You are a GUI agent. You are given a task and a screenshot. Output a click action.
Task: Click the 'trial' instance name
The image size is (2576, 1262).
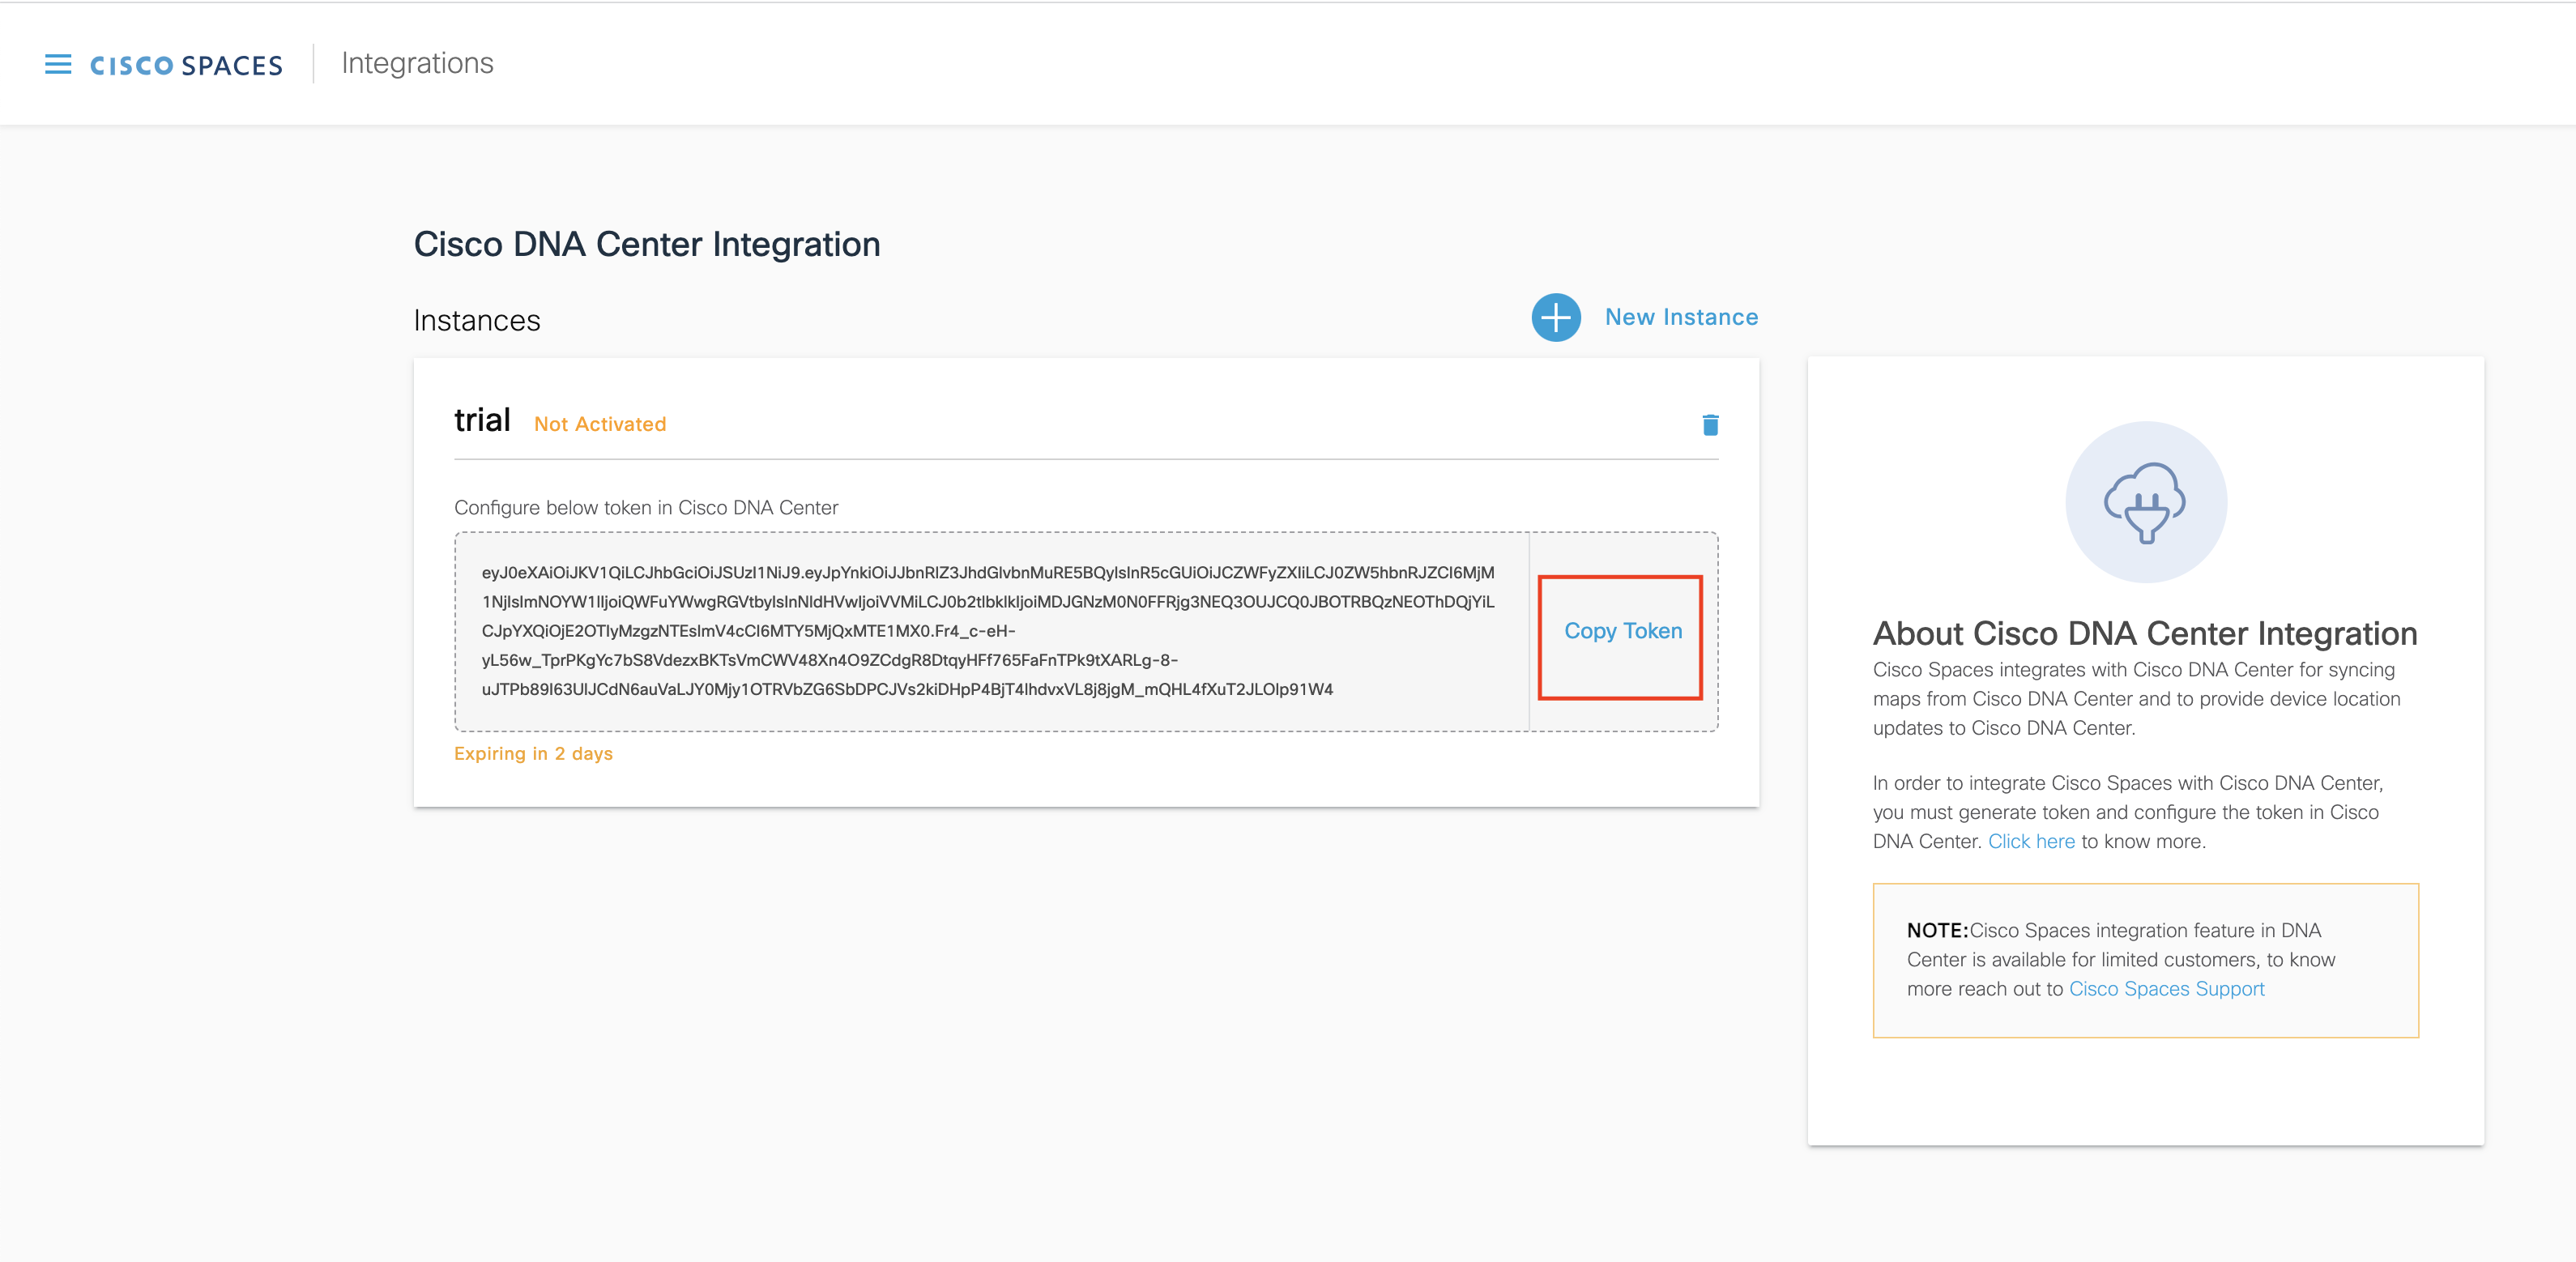pos(482,420)
